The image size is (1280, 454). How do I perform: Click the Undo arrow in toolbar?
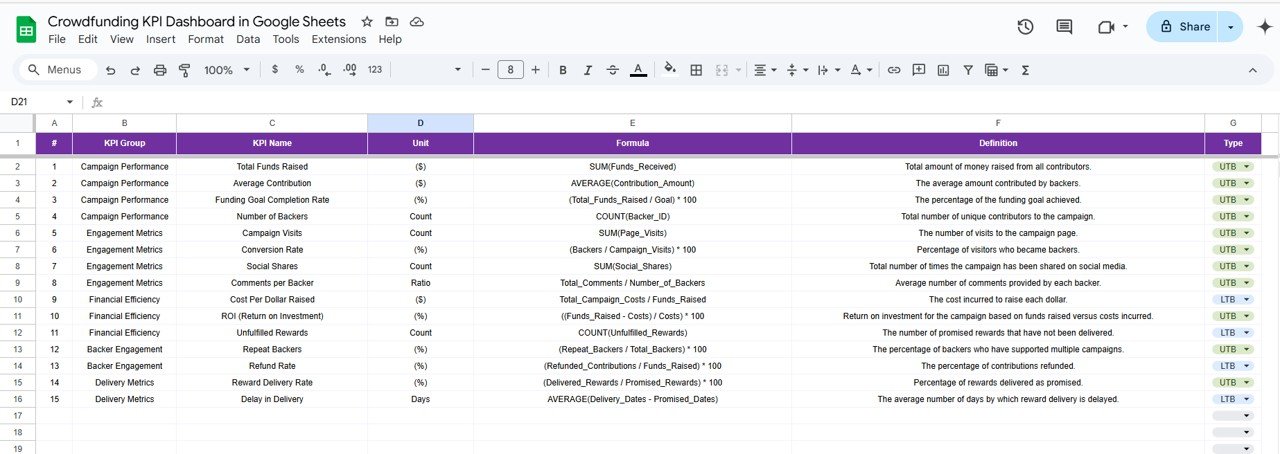click(110, 70)
